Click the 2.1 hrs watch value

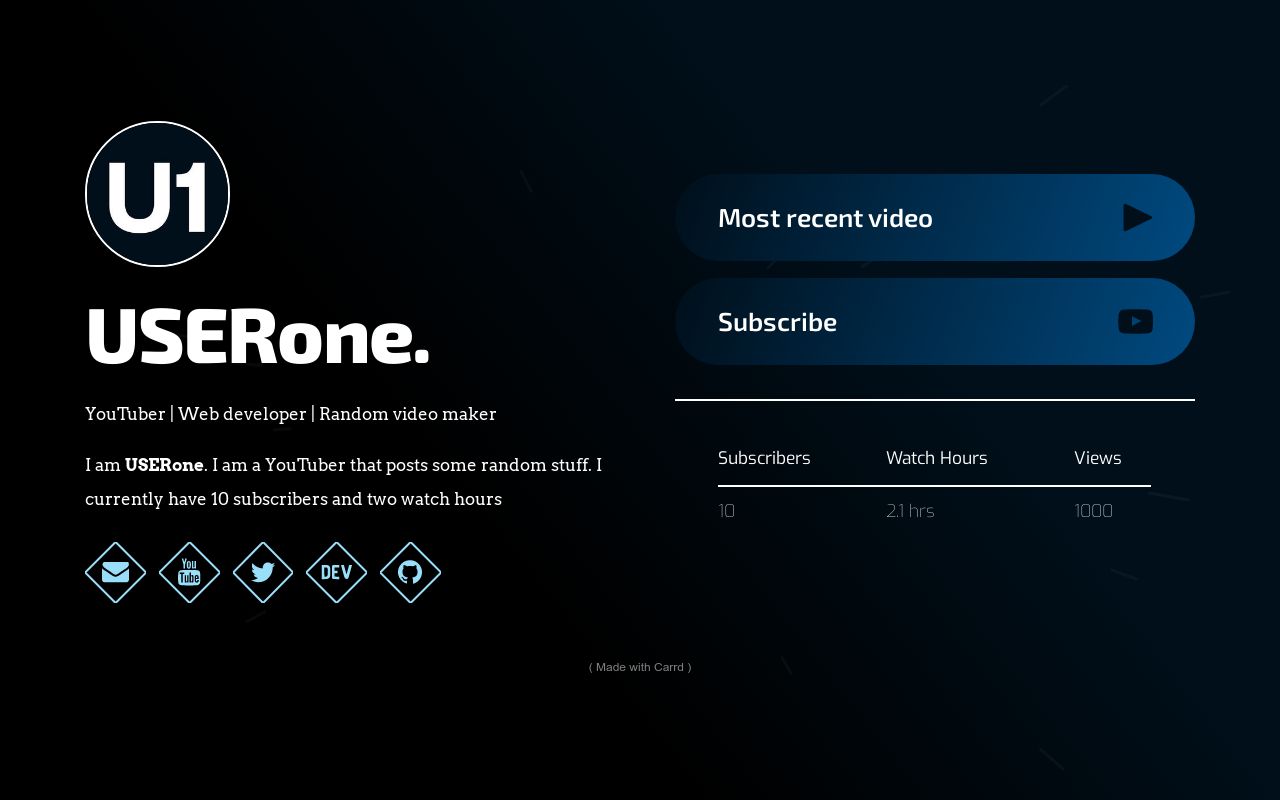(x=910, y=510)
